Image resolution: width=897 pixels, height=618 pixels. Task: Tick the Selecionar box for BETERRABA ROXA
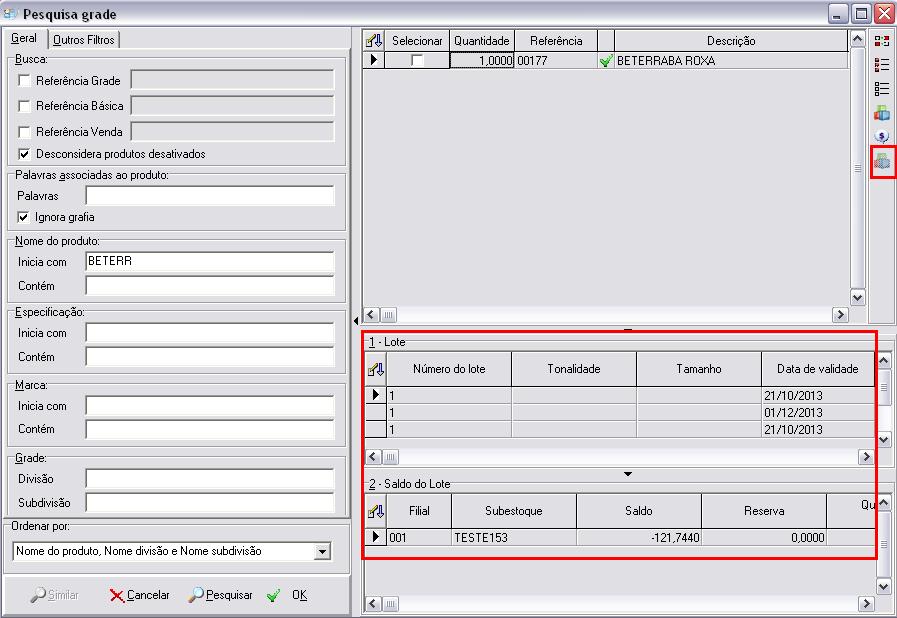pos(417,61)
